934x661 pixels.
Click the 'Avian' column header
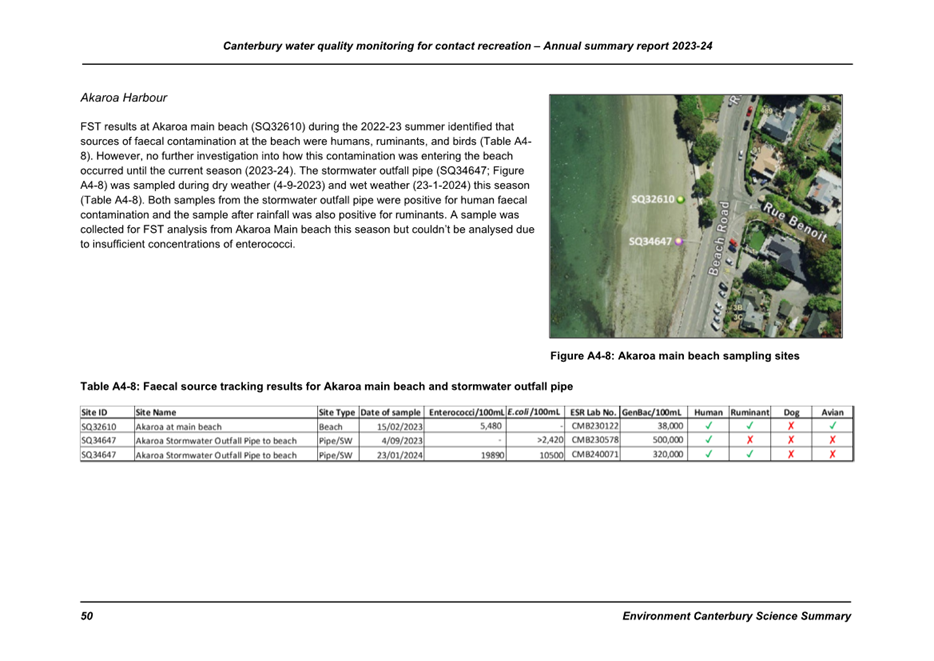point(832,412)
